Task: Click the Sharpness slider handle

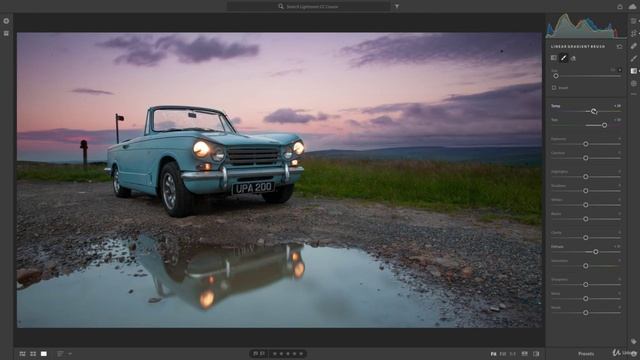Action: pyautogui.click(x=586, y=284)
